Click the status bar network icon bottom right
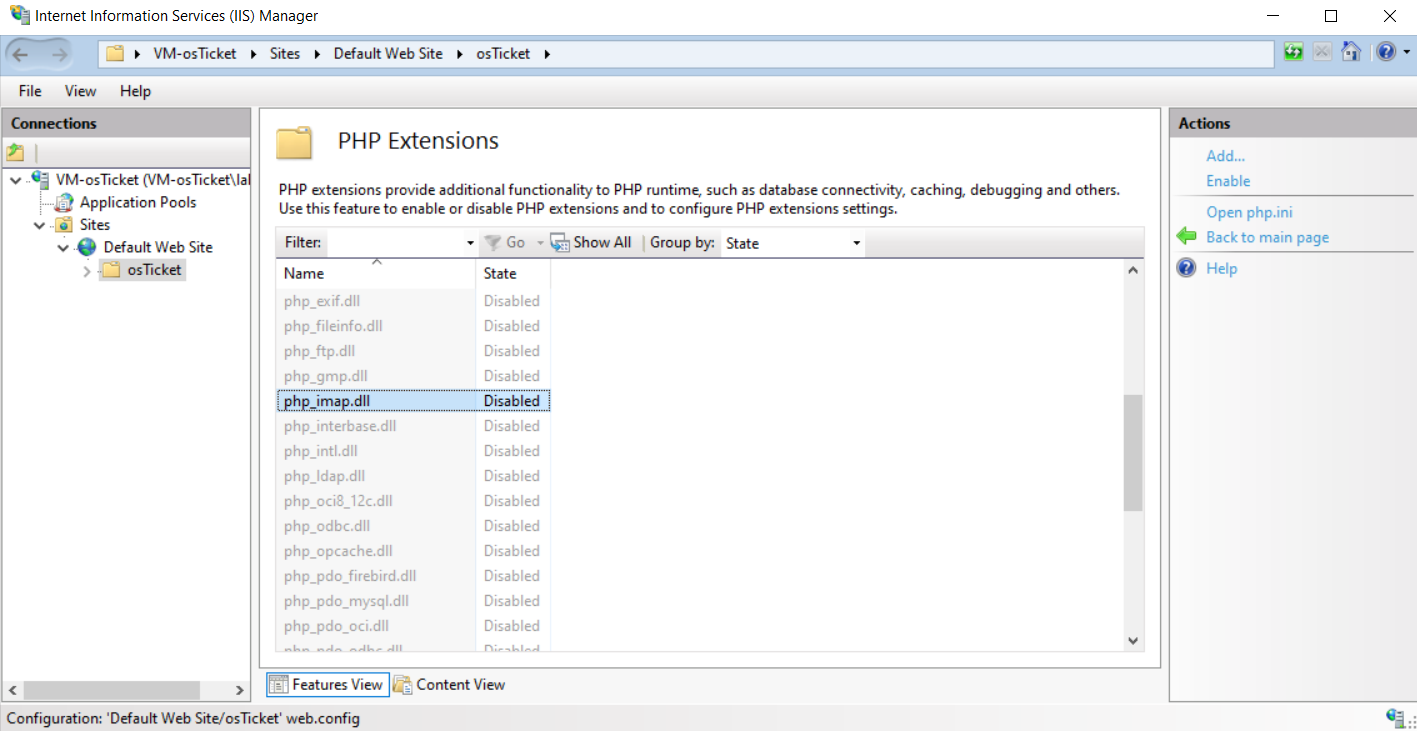The width and height of the screenshot is (1417, 731). pos(1397,717)
